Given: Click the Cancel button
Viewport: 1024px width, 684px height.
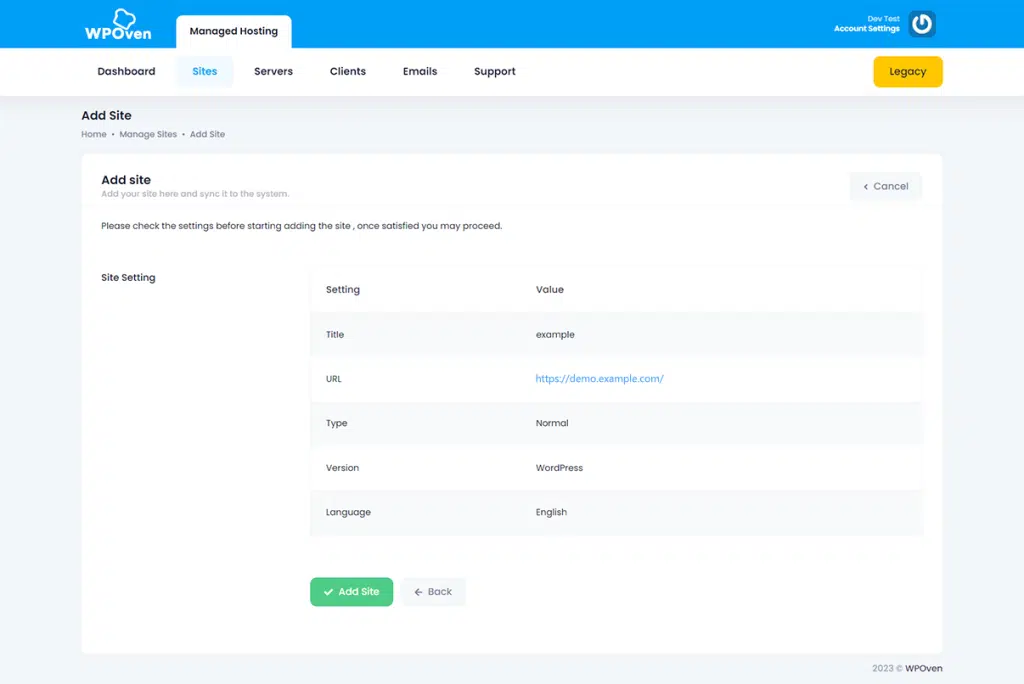Looking at the screenshot, I should pos(886,186).
